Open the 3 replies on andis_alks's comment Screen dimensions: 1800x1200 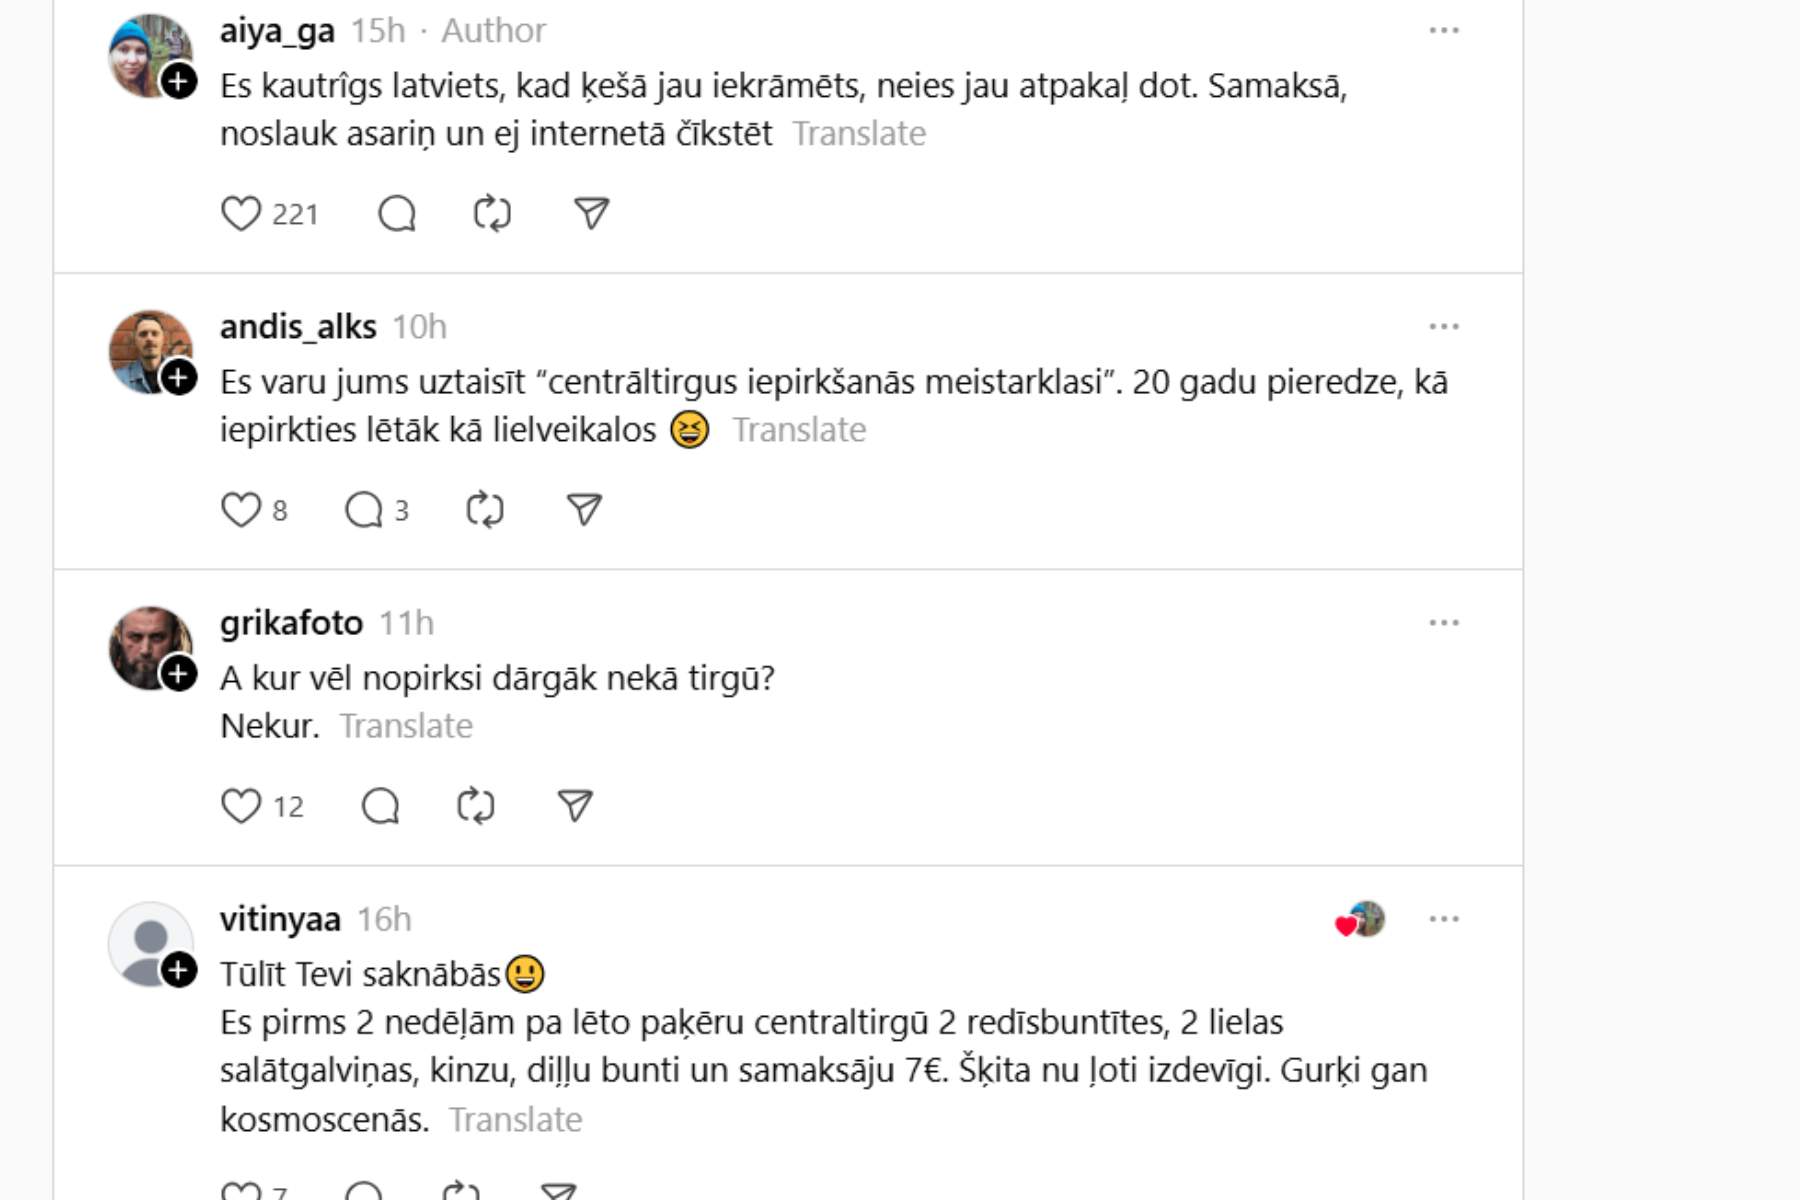tap(376, 510)
